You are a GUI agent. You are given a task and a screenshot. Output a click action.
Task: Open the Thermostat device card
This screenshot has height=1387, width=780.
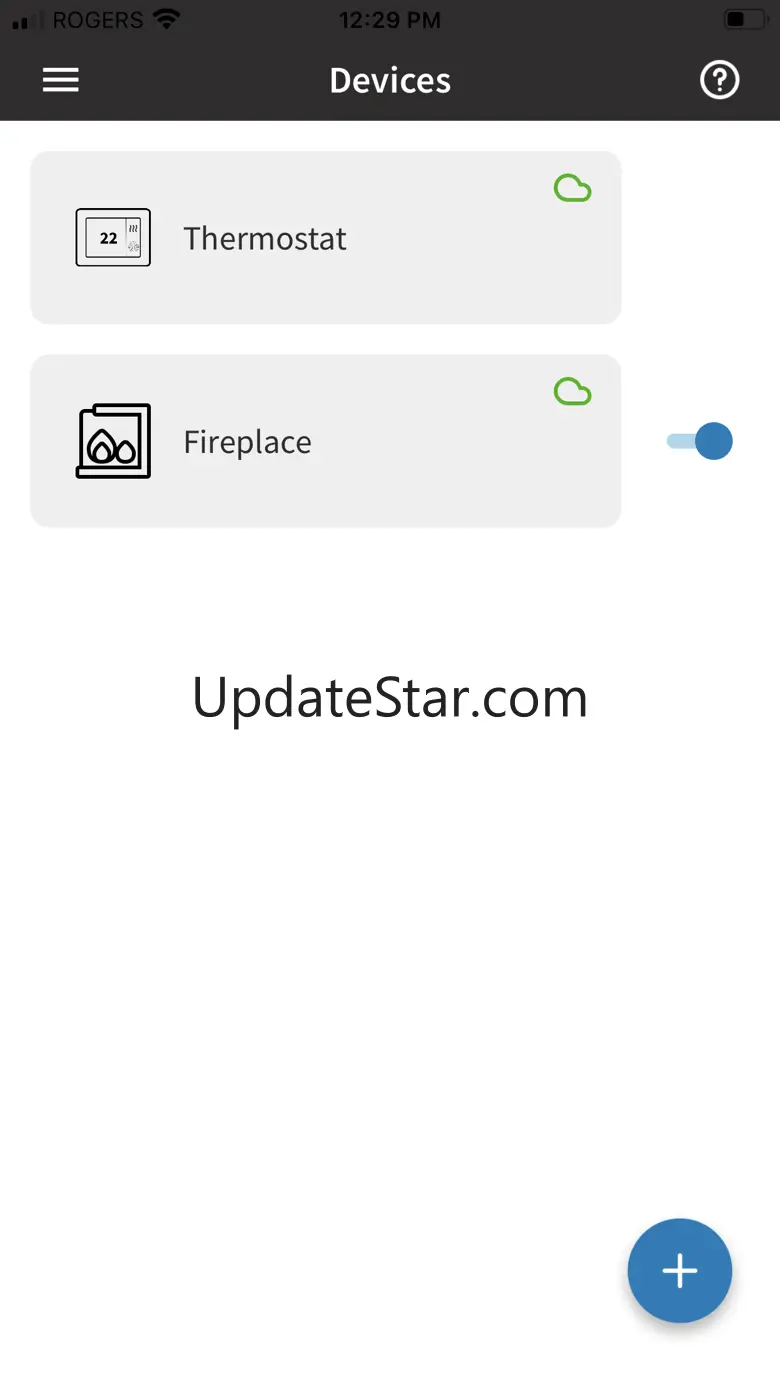326,237
